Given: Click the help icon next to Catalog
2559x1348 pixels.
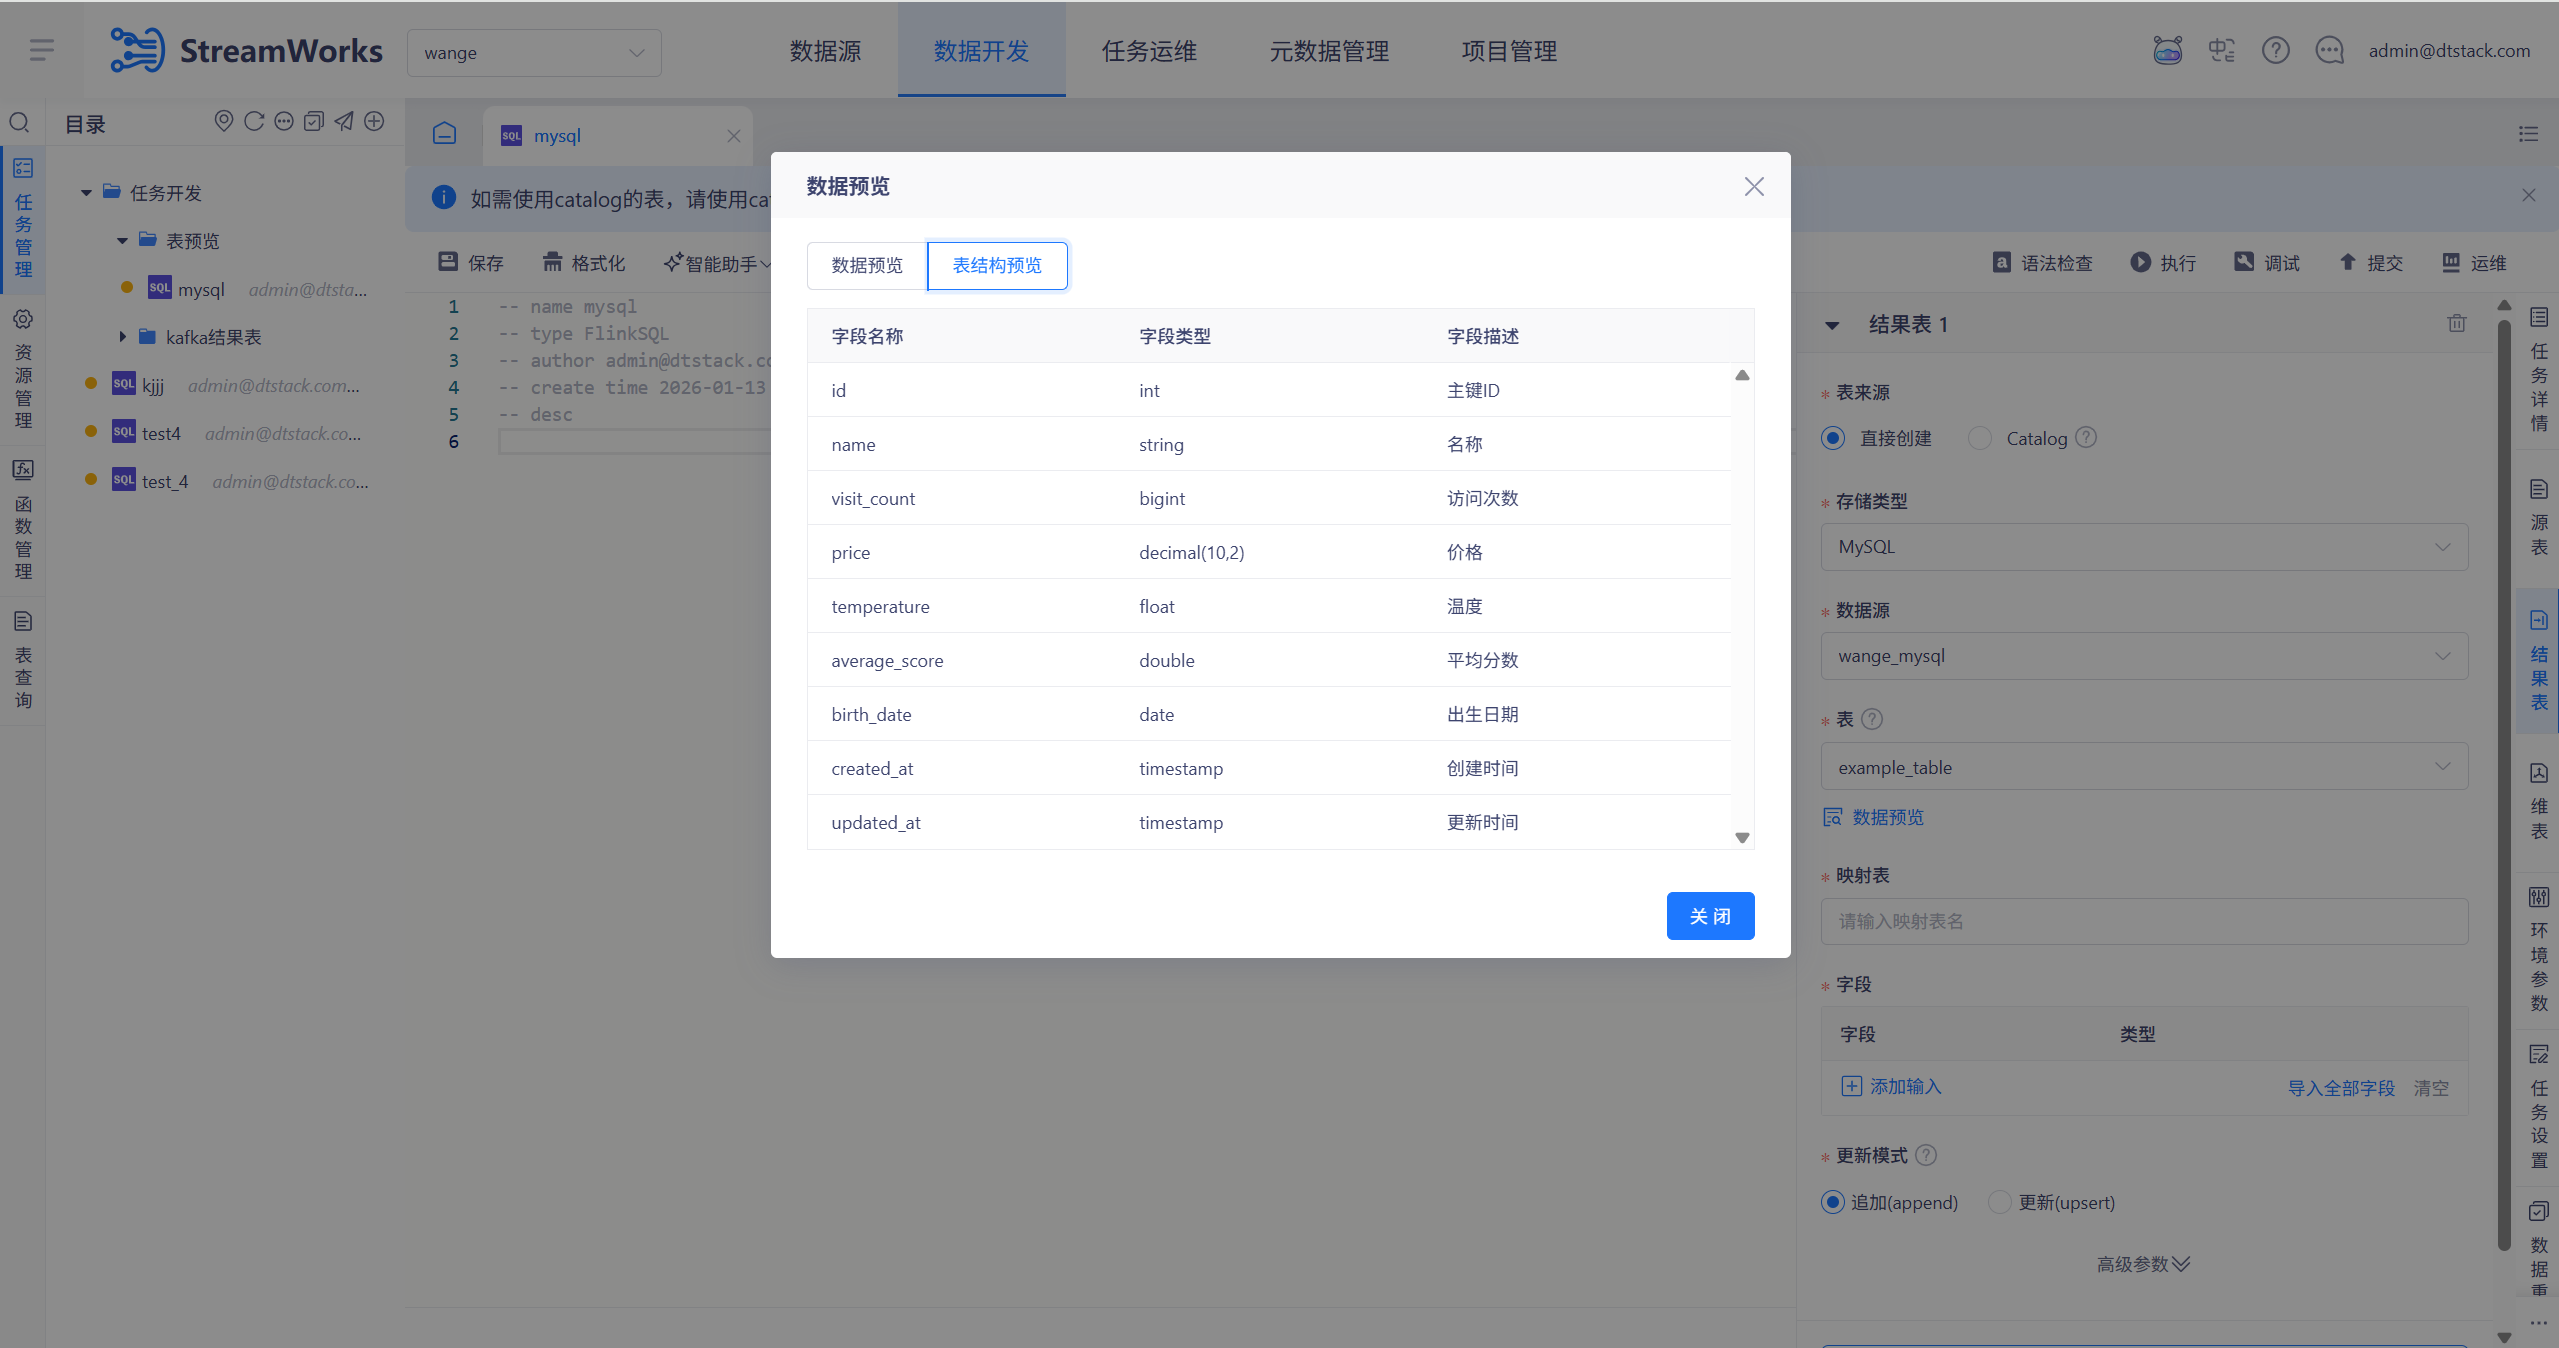Looking at the screenshot, I should pyautogui.click(x=2086, y=438).
